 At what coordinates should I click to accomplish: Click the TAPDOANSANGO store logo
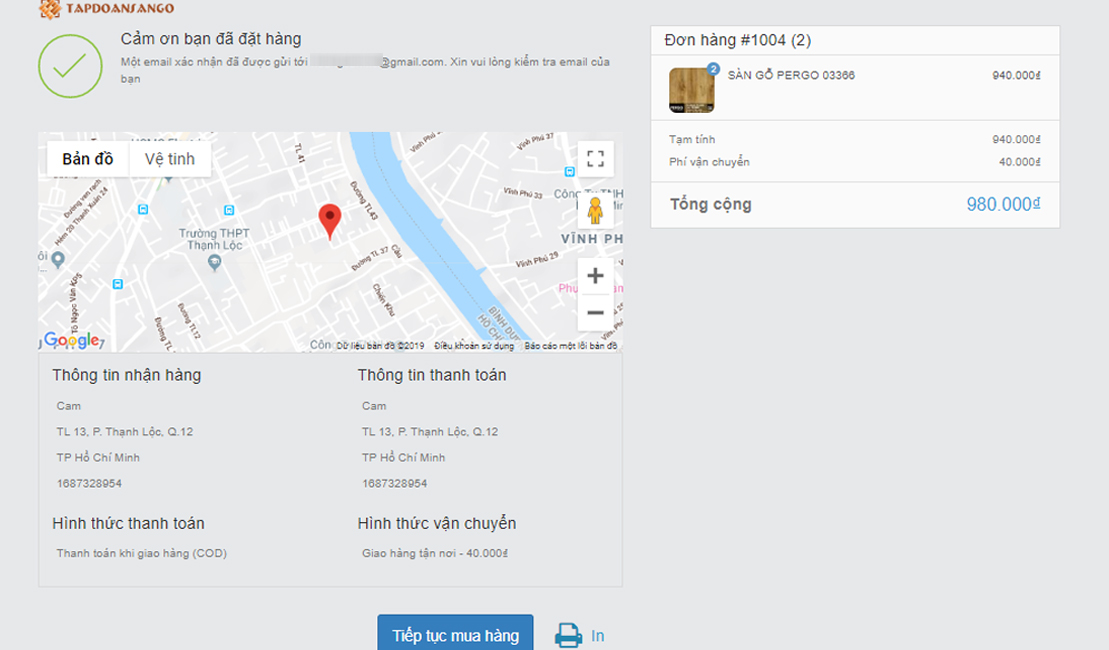105,9
